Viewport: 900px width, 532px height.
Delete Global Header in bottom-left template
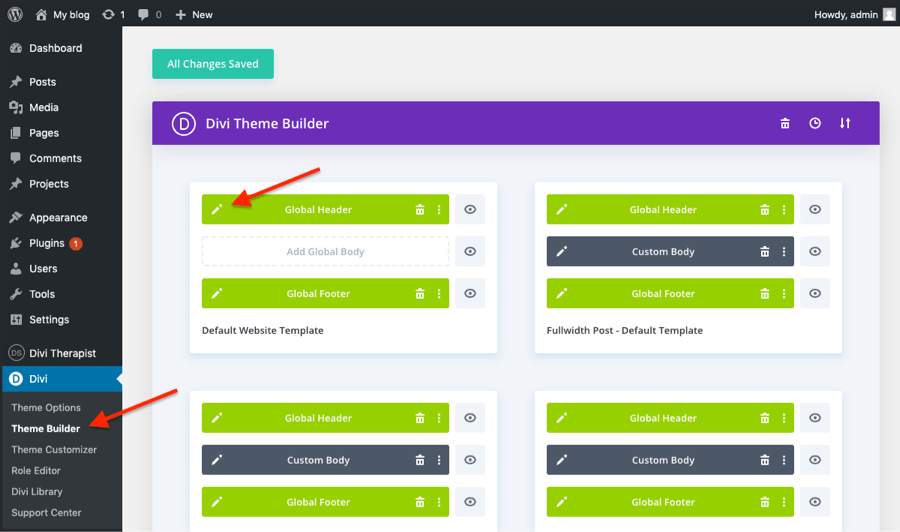[x=420, y=418]
